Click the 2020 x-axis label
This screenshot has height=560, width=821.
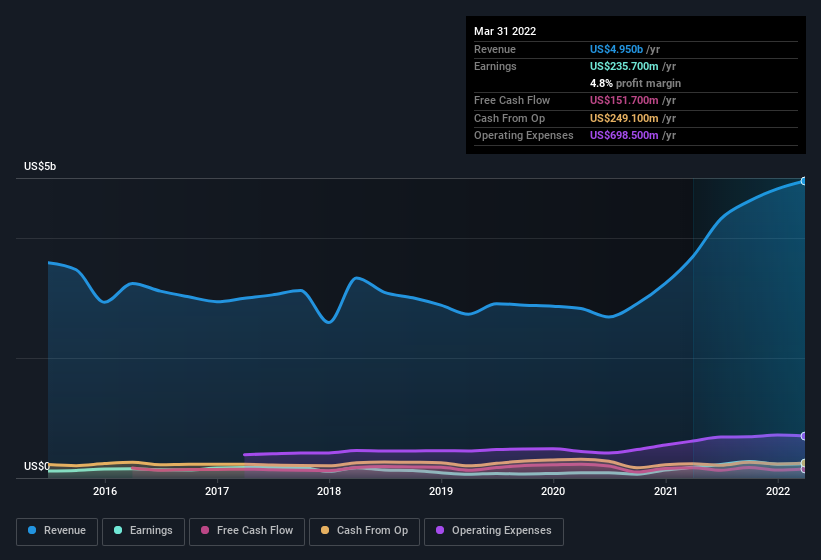click(x=553, y=491)
